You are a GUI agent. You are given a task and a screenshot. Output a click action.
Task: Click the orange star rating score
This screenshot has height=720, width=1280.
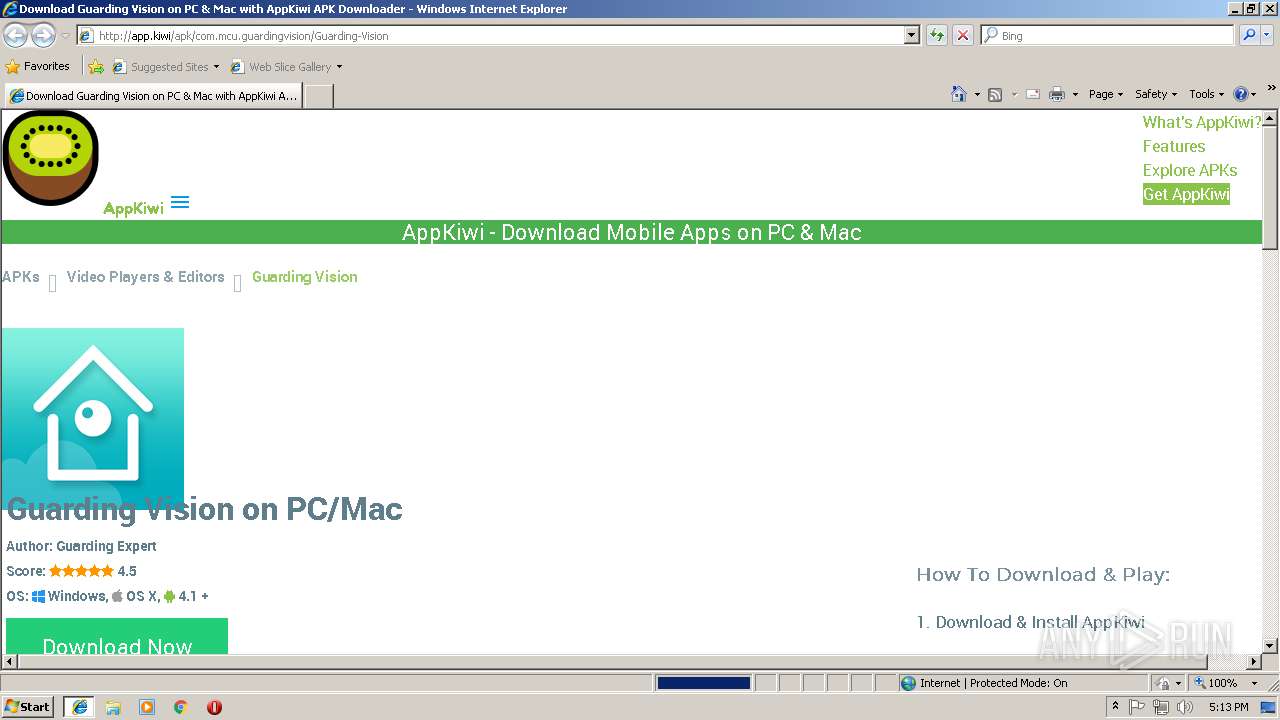pos(81,571)
